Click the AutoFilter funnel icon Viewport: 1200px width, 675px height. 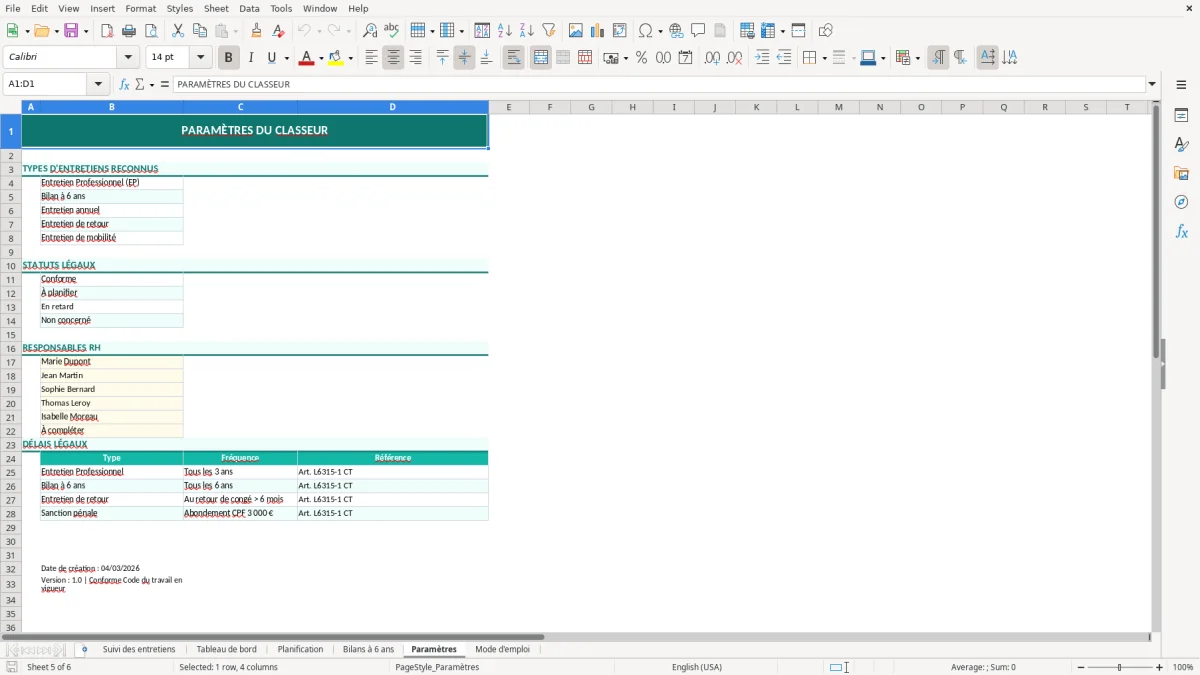(x=548, y=31)
